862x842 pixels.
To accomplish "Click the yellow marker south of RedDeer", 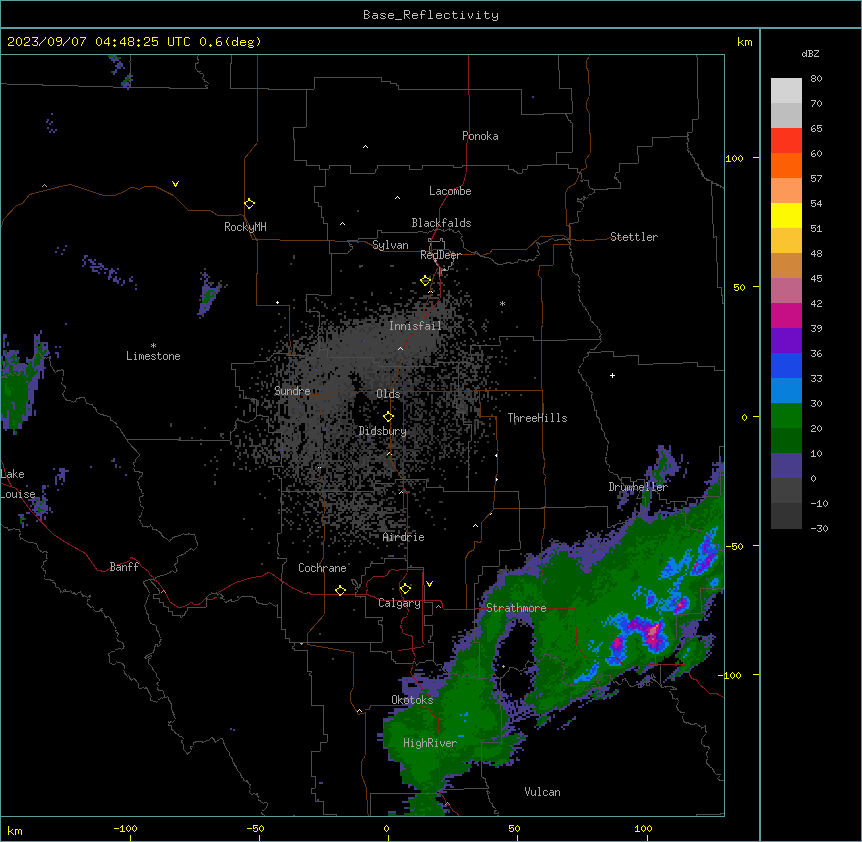I will tap(426, 281).
